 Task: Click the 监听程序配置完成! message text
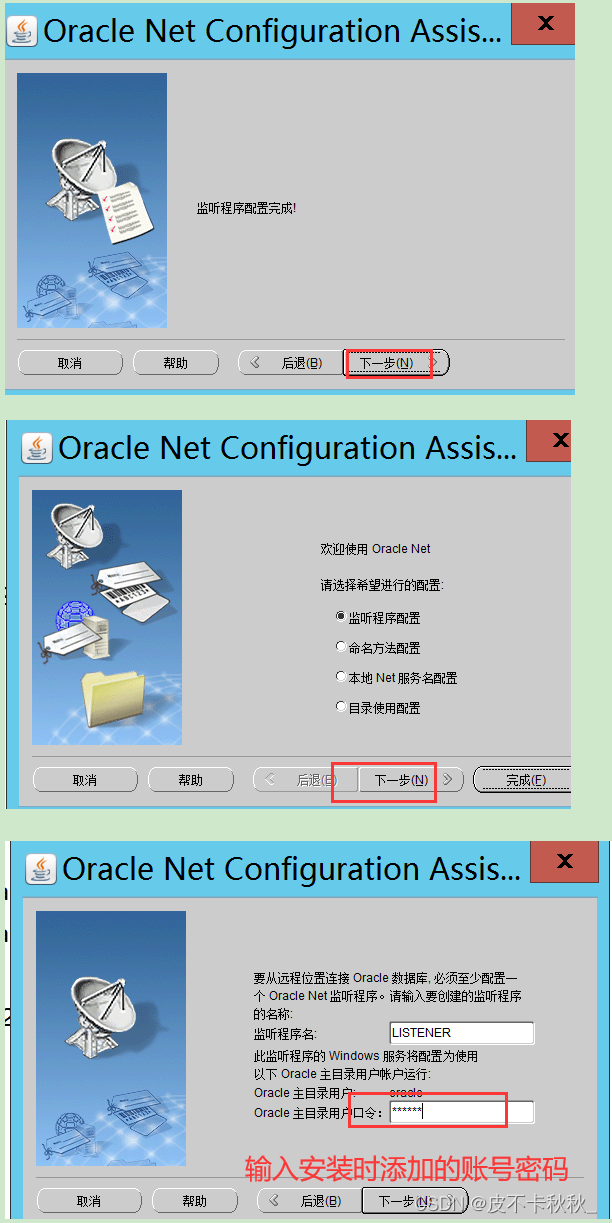point(246,208)
